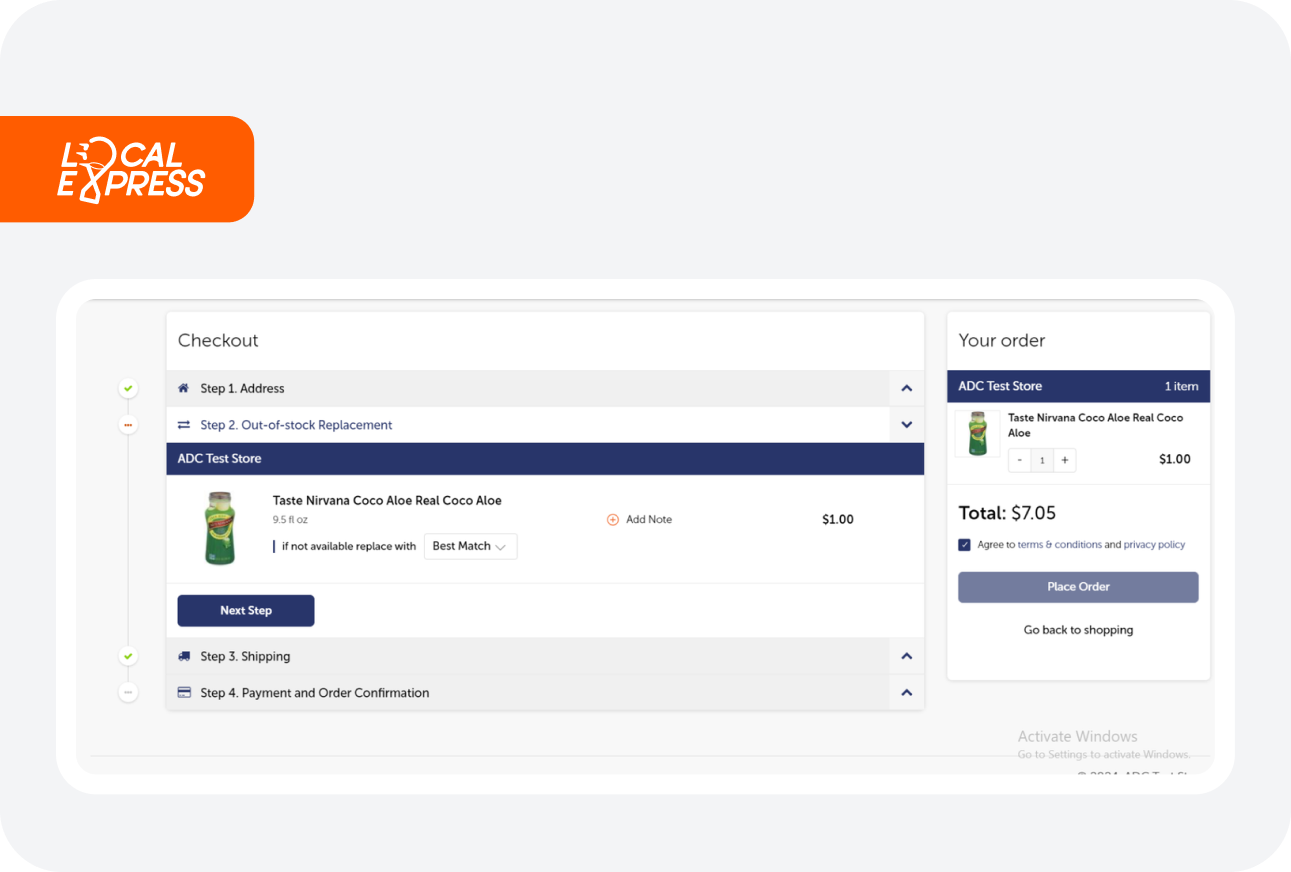
Task: Click the green checkmark status for Step 1
Action: (128, 388)
